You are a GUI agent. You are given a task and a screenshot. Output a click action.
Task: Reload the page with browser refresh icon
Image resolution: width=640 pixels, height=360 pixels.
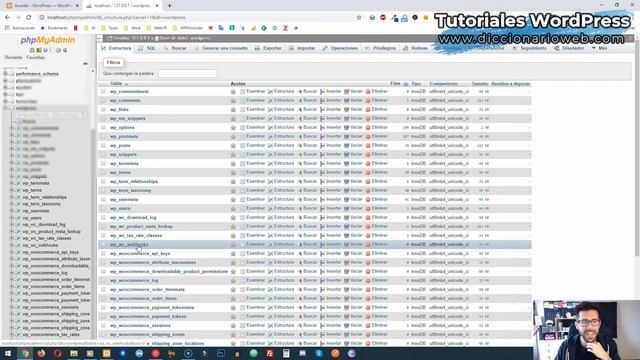point(29,18)
